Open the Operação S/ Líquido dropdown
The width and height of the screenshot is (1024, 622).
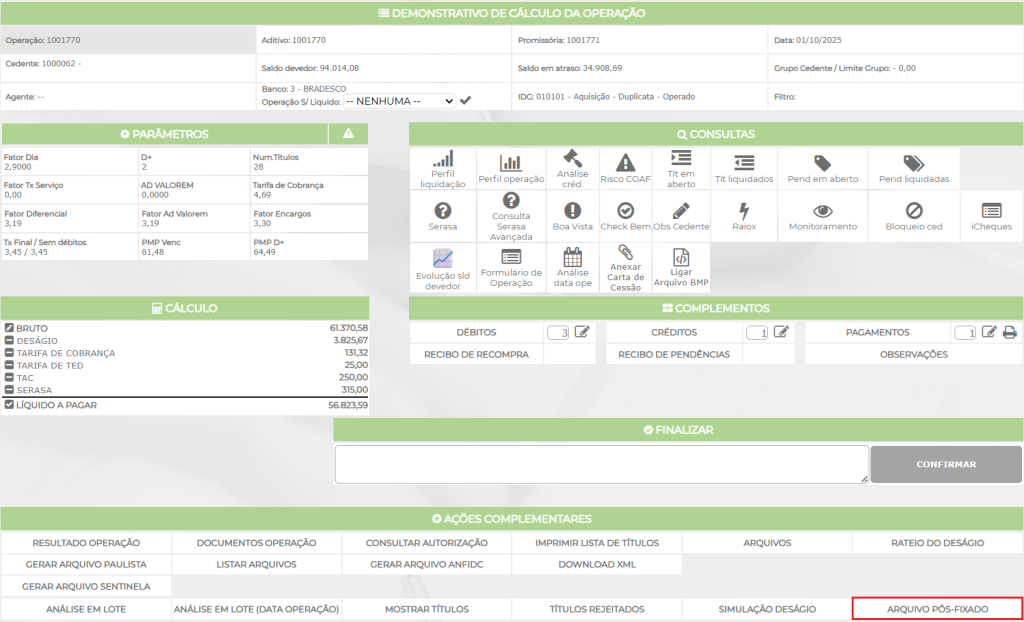pos(399,101)
